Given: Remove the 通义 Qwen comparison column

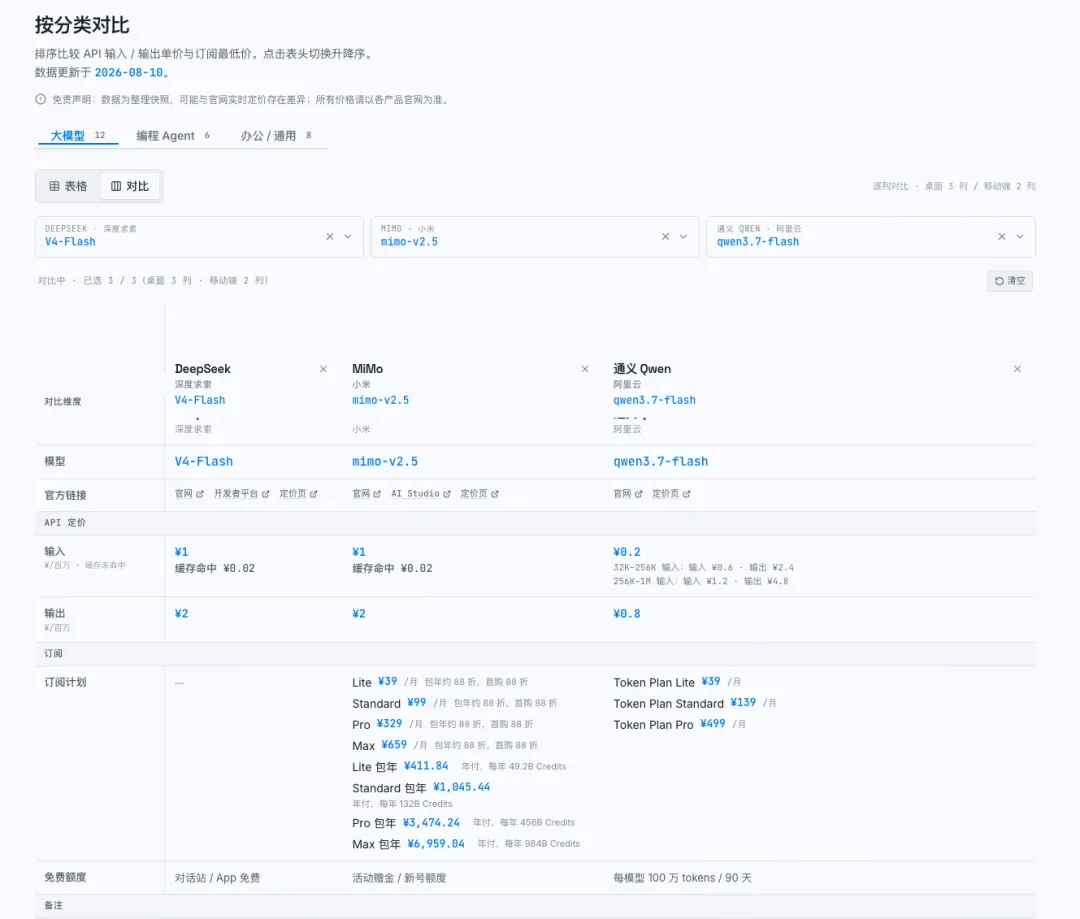Looking at the screenshot, I should (1017, 369).
